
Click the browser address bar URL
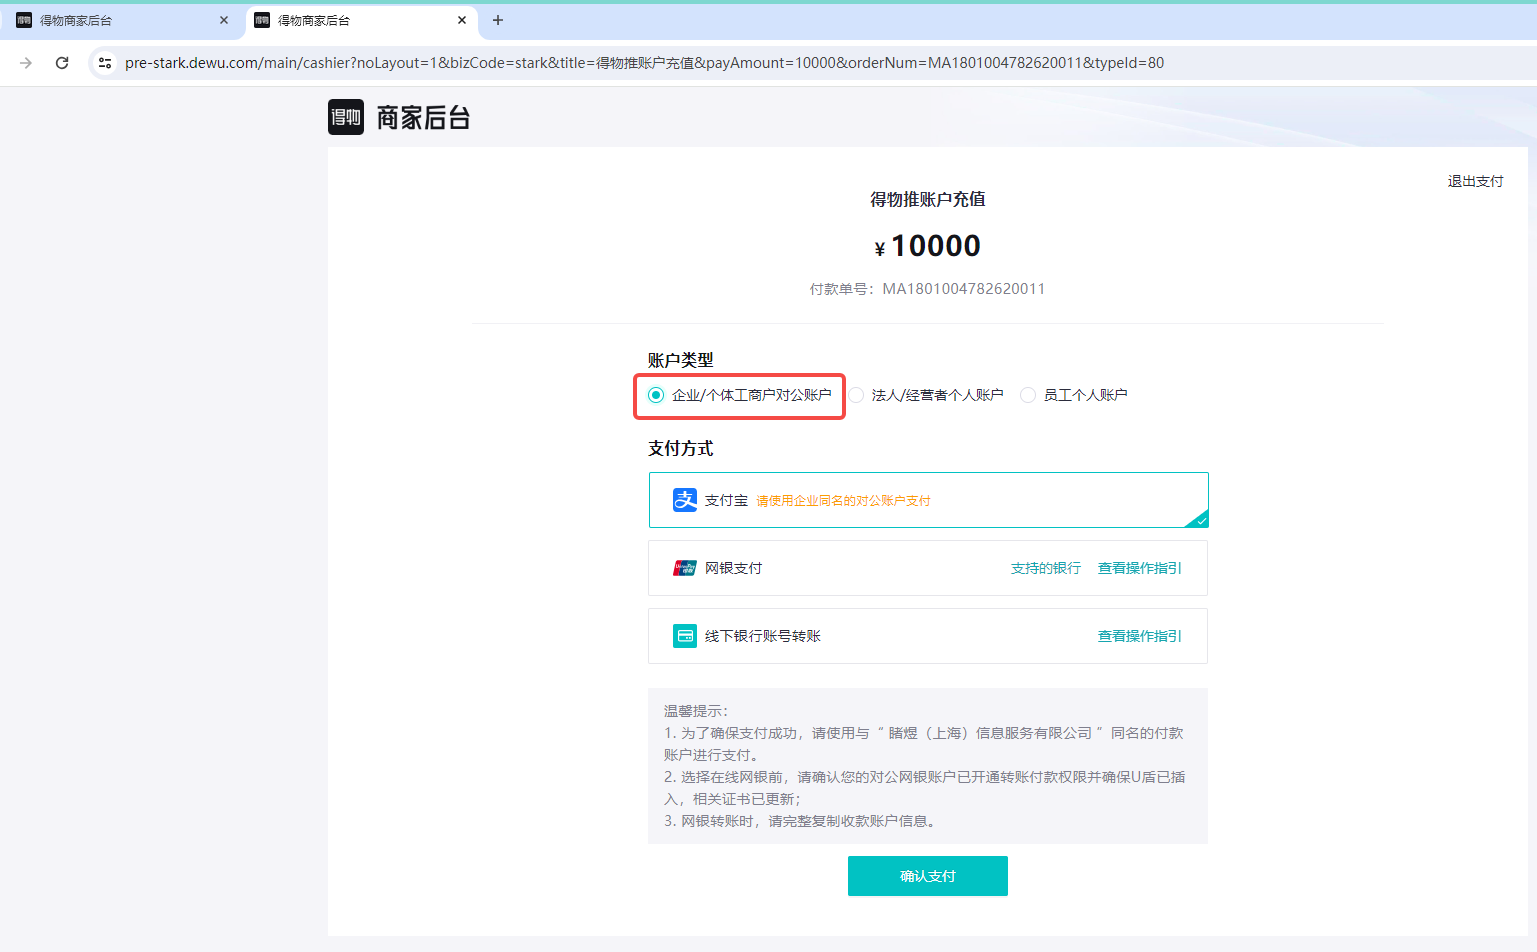[644, 63]
